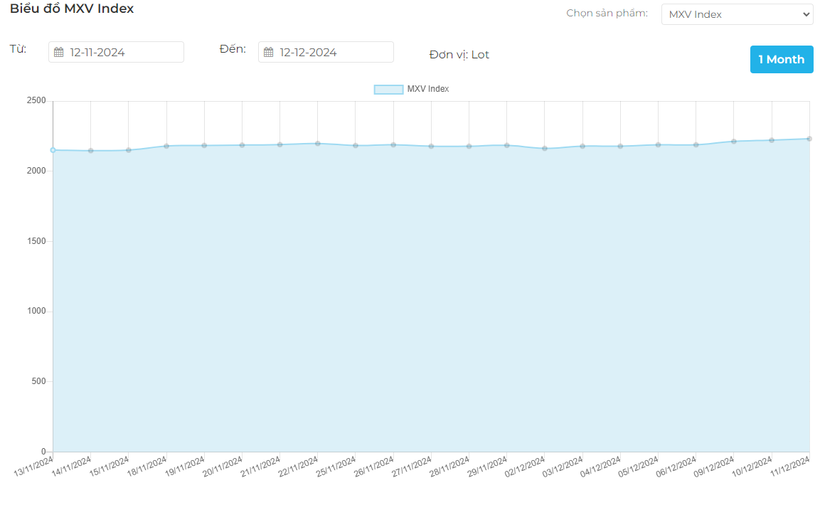This screenshot has width=820, height=510.
Task: Click the data point for 20/11/2024
Action: pyautogui.click(x=242, y=145)
